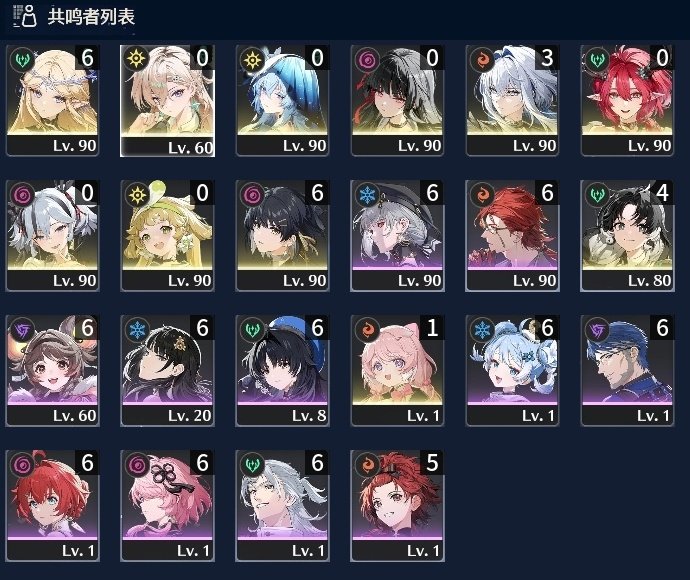The width and height of the screenshot is (690, 580).
Task: Select the red ponytail character with chain 5
Action: pyautogui.click(x=397, y=506)
